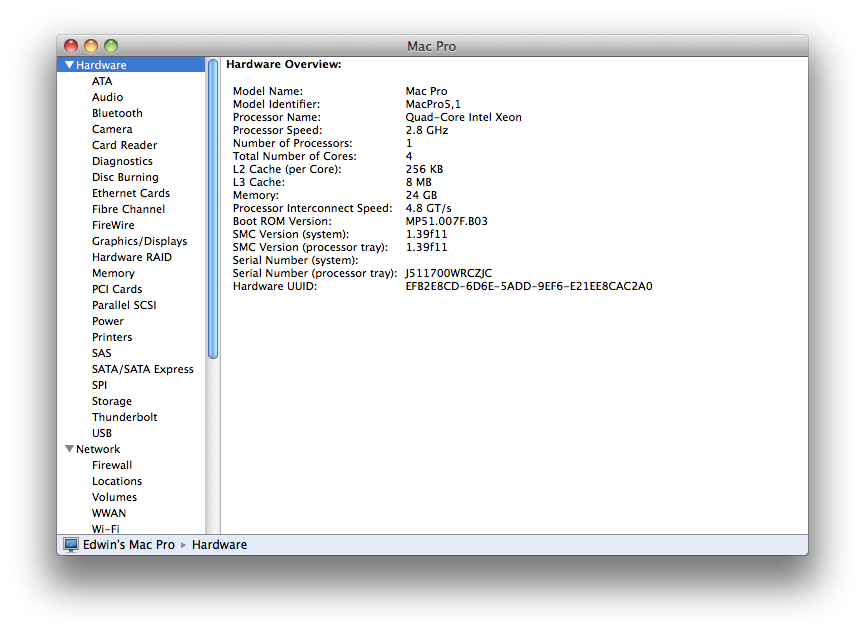Viewport: 865px width, 634px height.
Task: Show Graphics/Displays information
Action: 140,241
